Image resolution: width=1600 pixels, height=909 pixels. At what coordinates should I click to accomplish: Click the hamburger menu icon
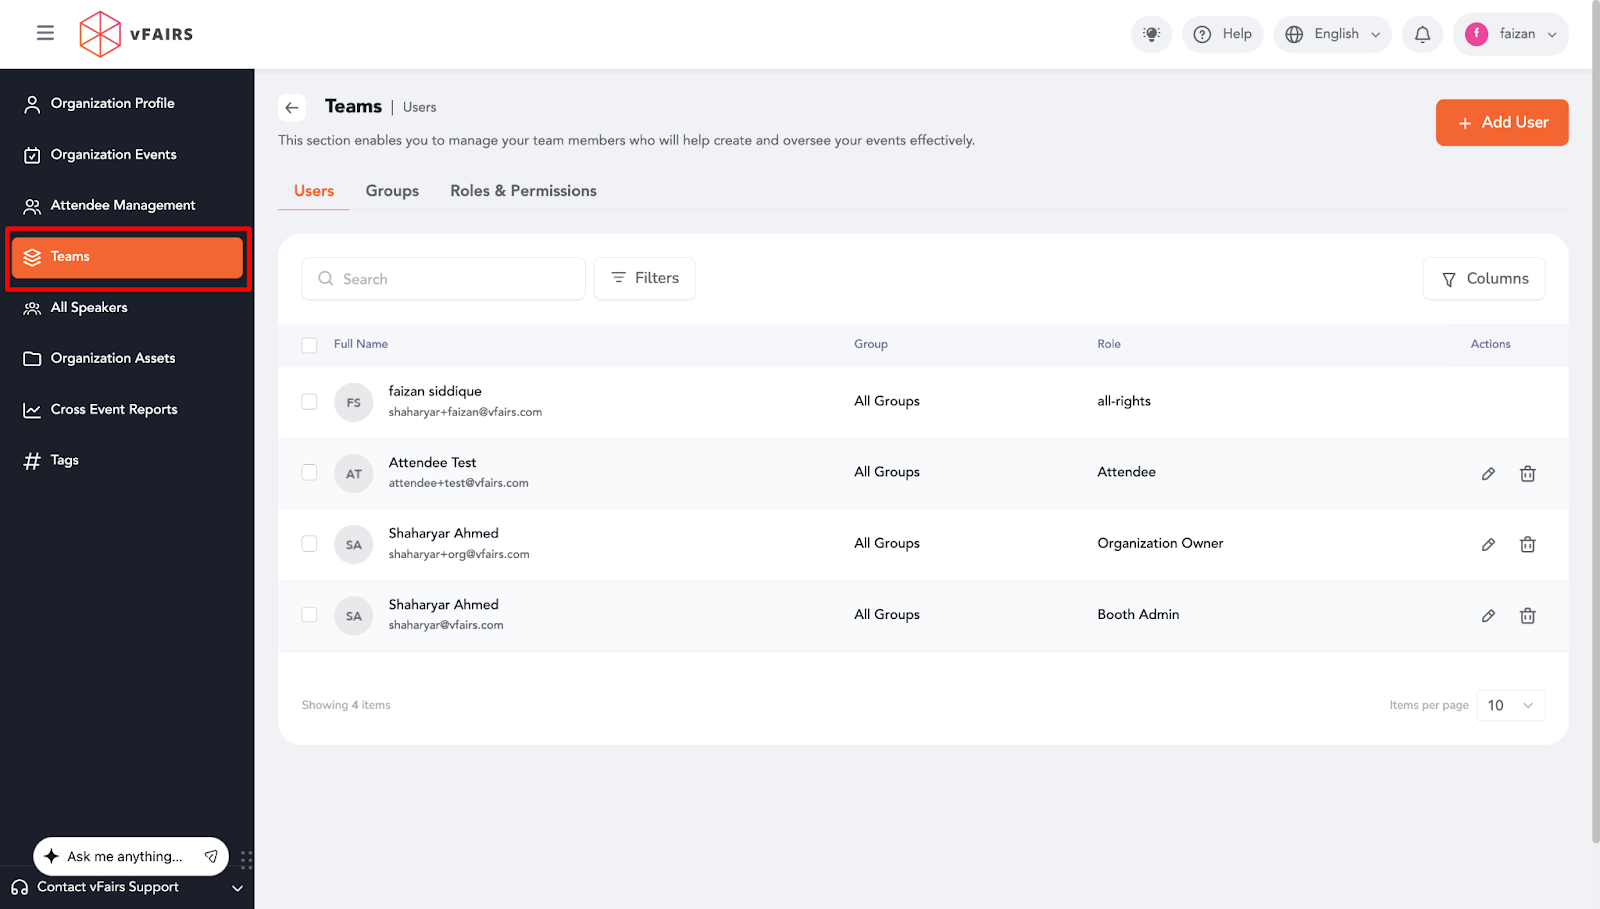45,33
